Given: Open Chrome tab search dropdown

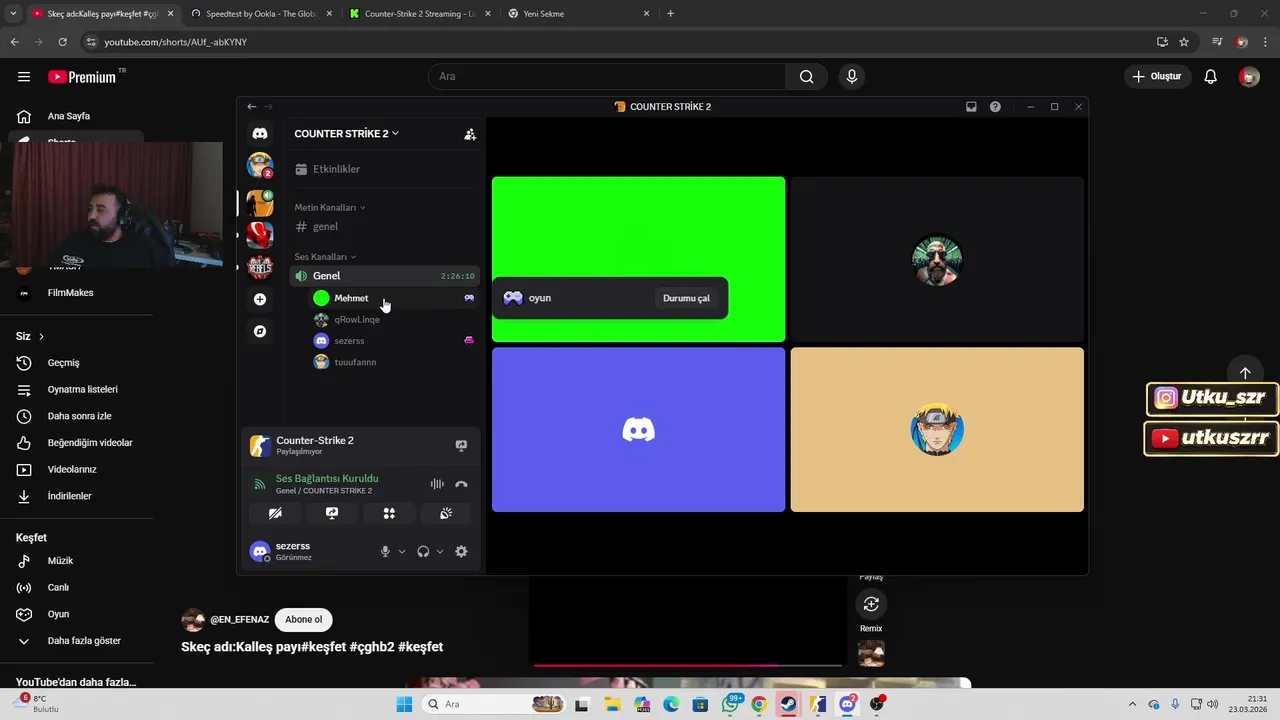Looking at the screenshot, I should click(x=13, y=14).
